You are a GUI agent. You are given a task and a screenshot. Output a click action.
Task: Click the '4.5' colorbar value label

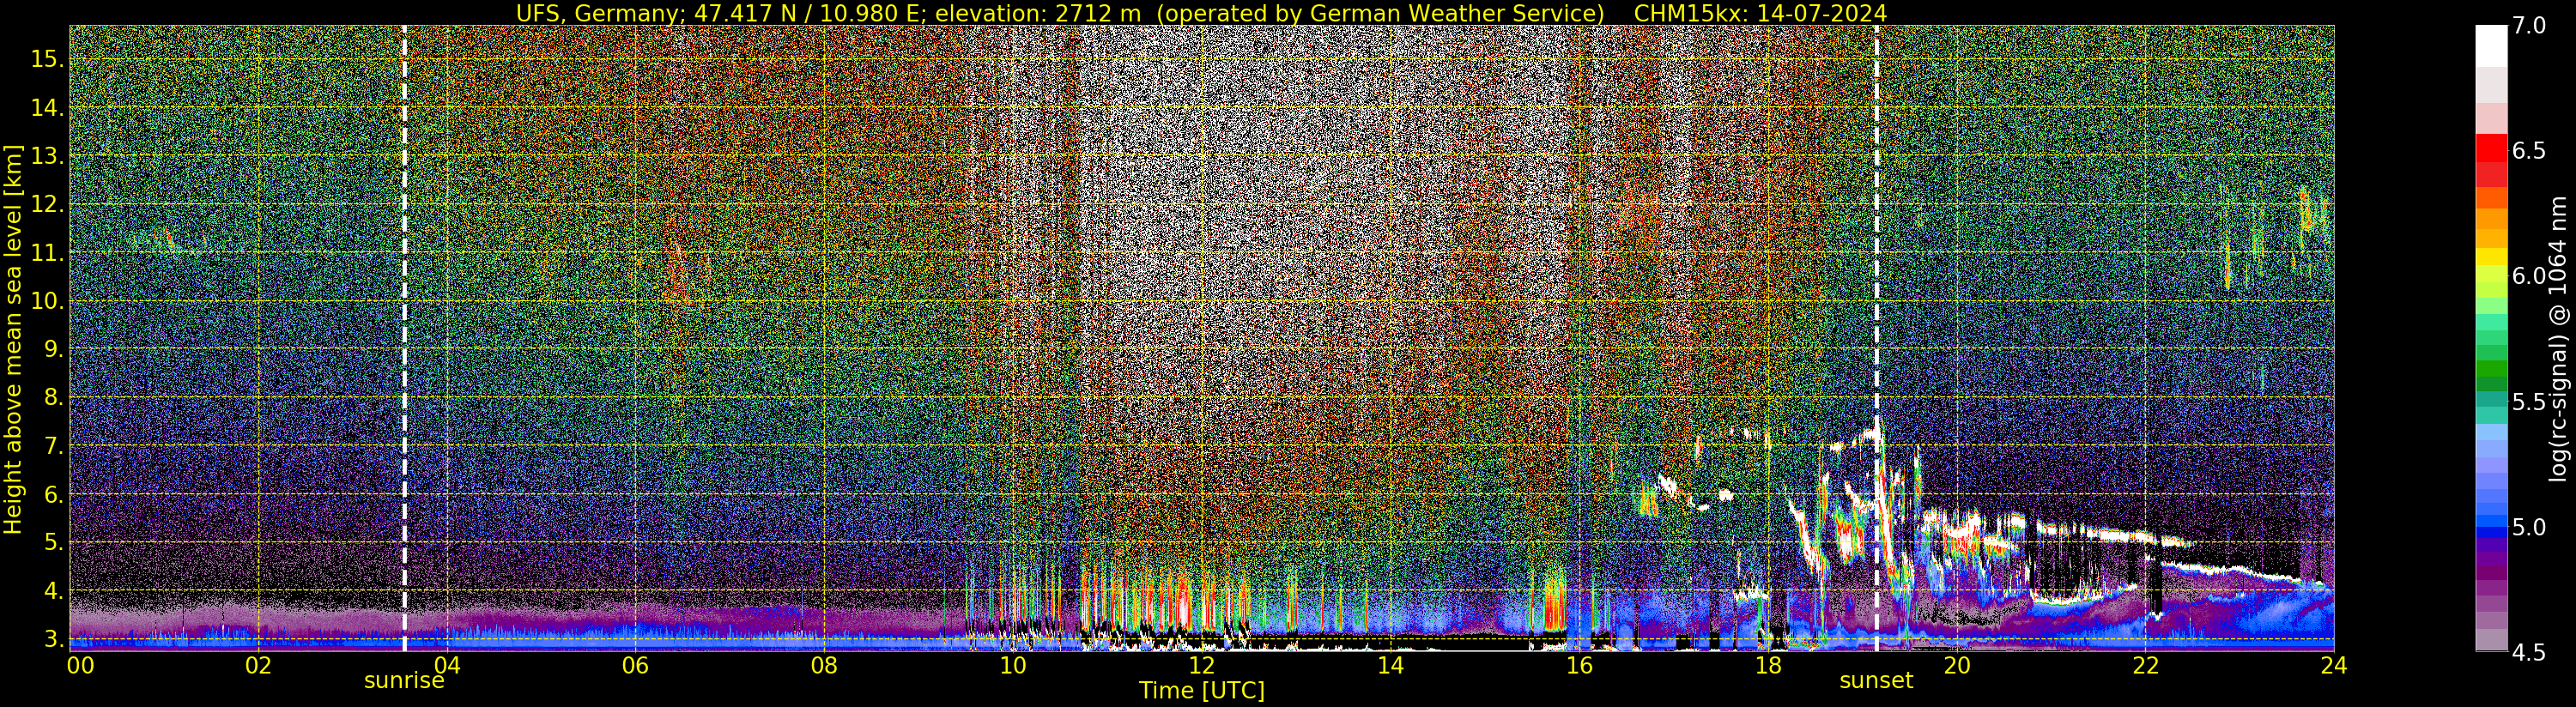click(x=2529, y=653)
